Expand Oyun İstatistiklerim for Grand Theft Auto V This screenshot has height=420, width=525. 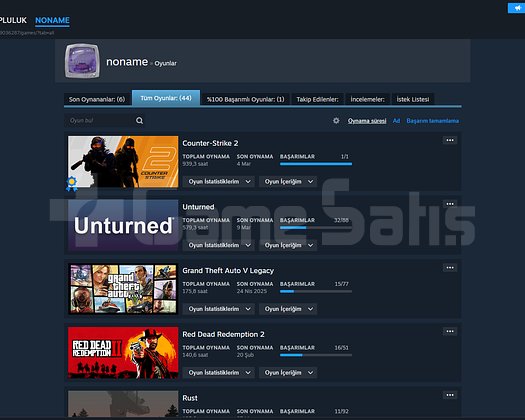[x=219, y=309]
